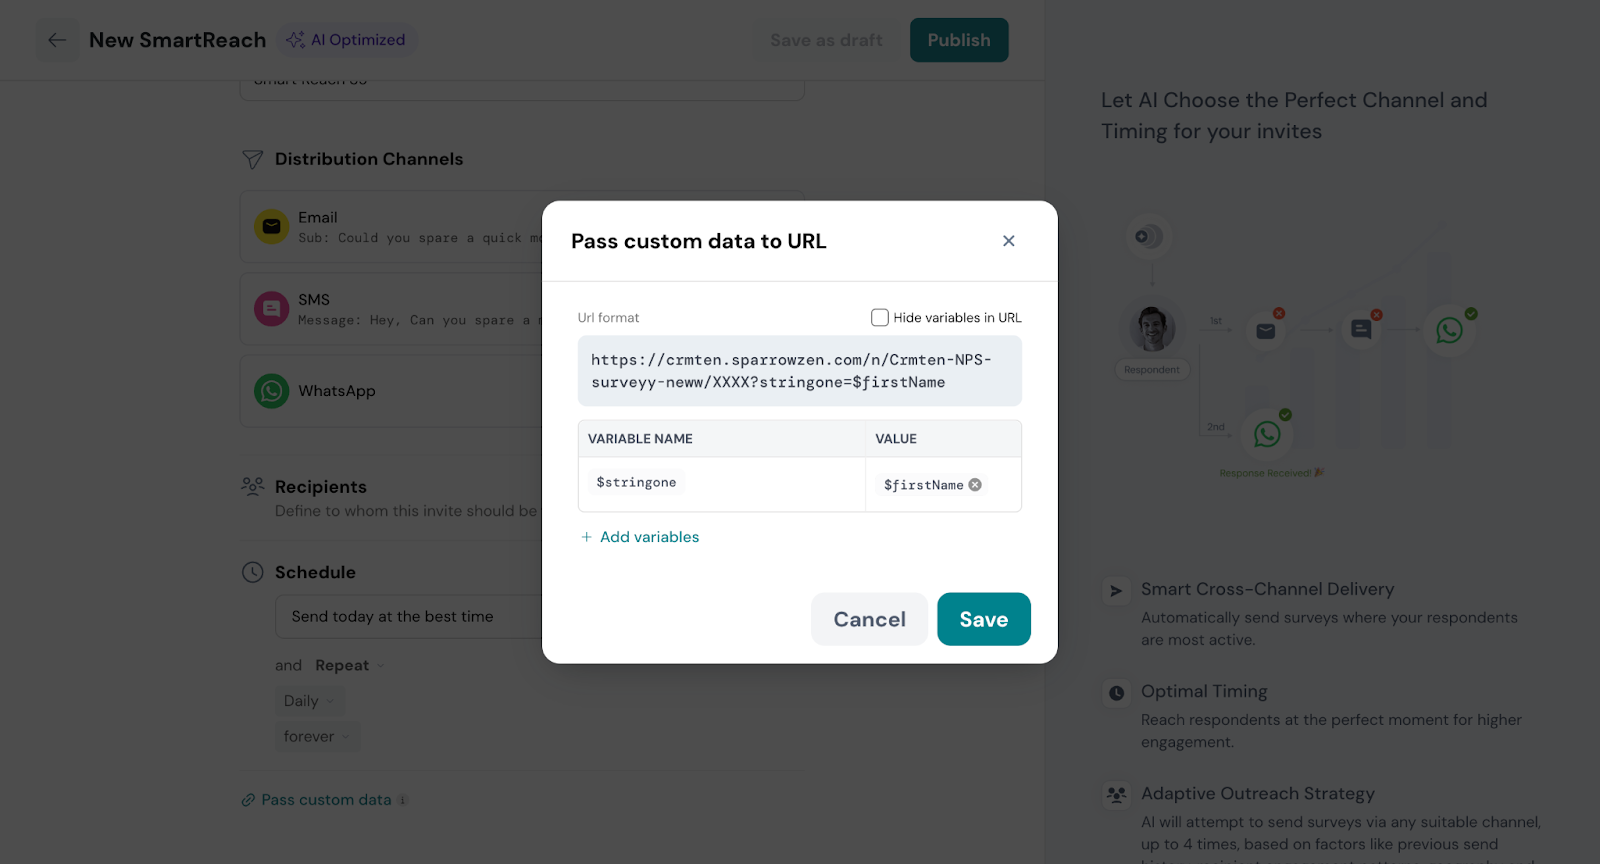Save the custom URL data
Viewport: 1600px width, 864px height.
coord(983,619)
